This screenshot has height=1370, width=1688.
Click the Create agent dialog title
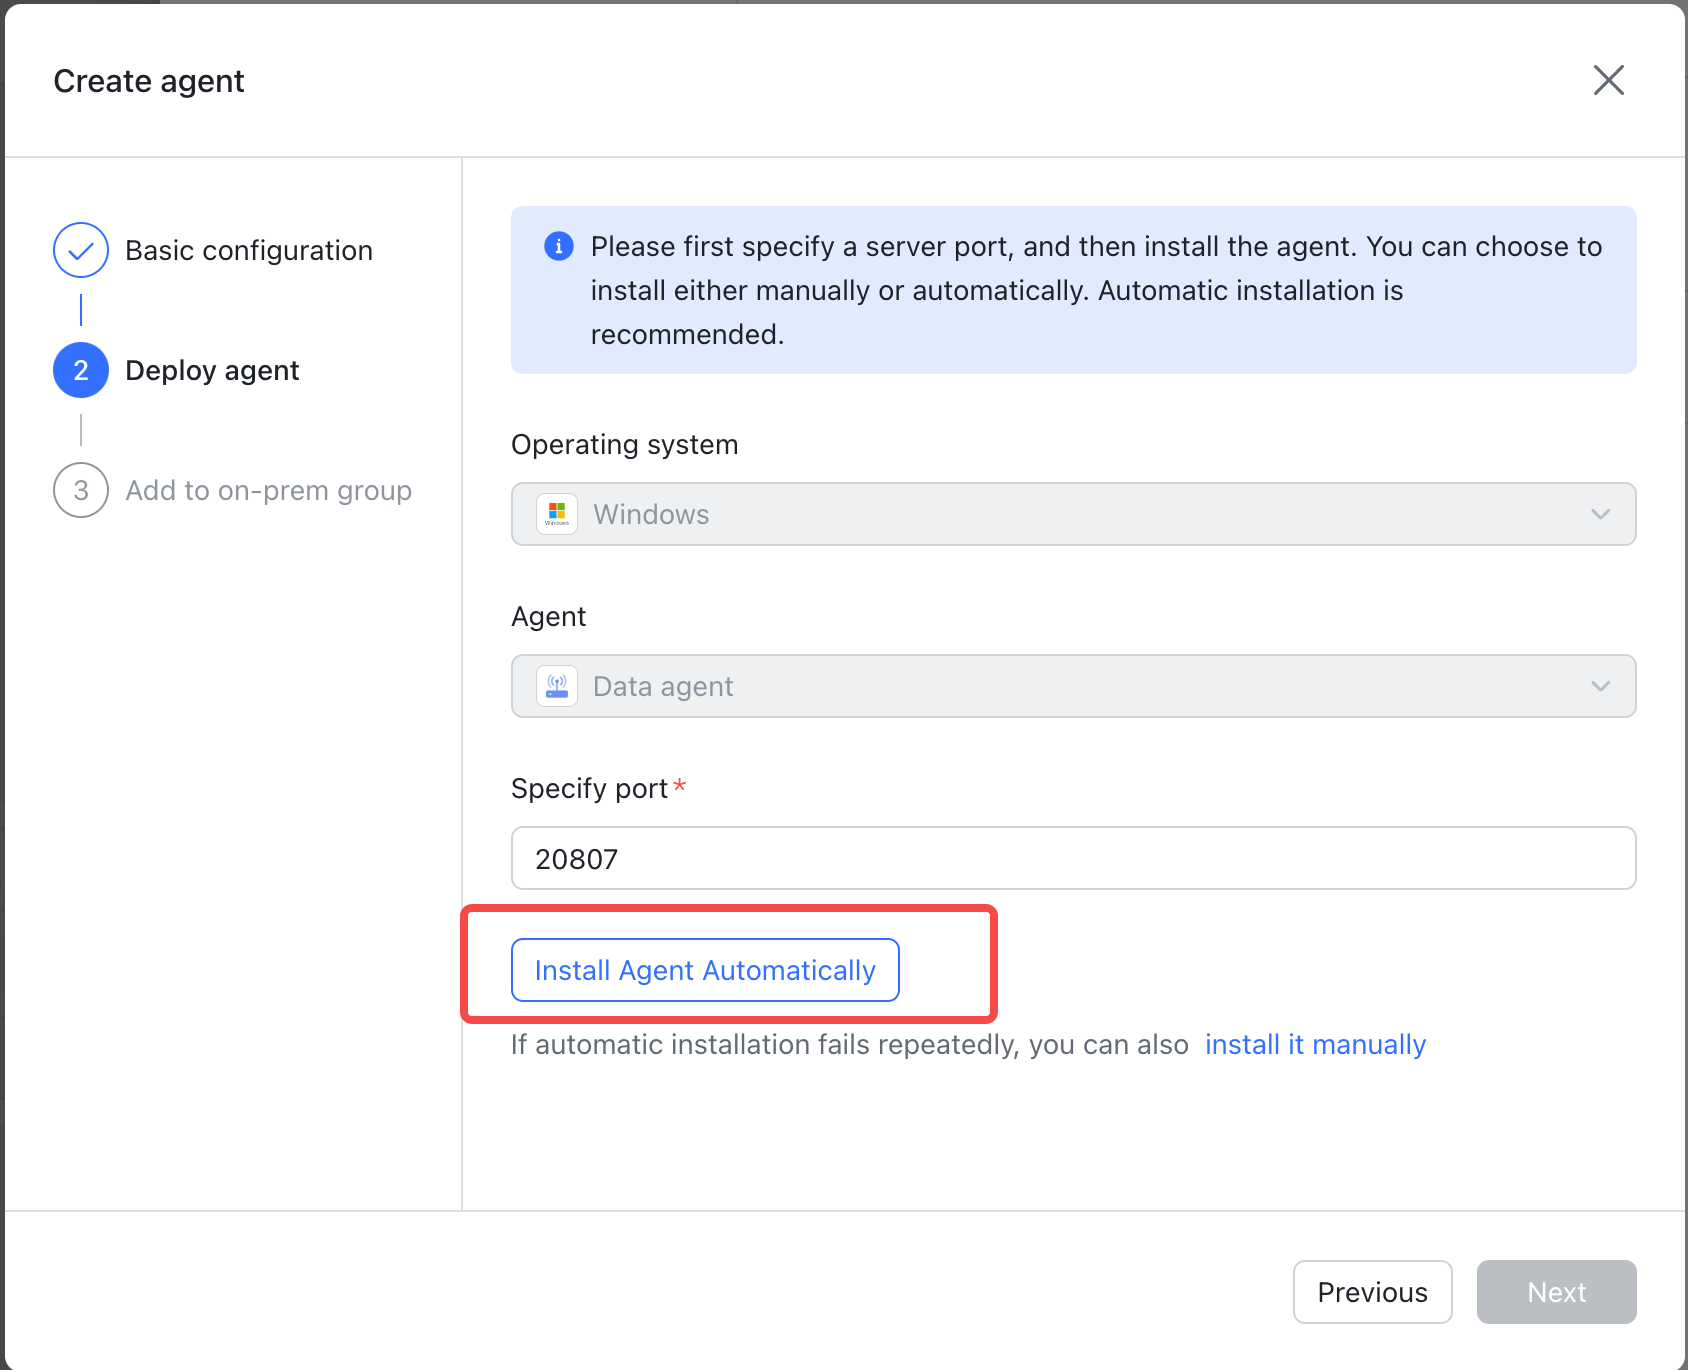point(149,80)
